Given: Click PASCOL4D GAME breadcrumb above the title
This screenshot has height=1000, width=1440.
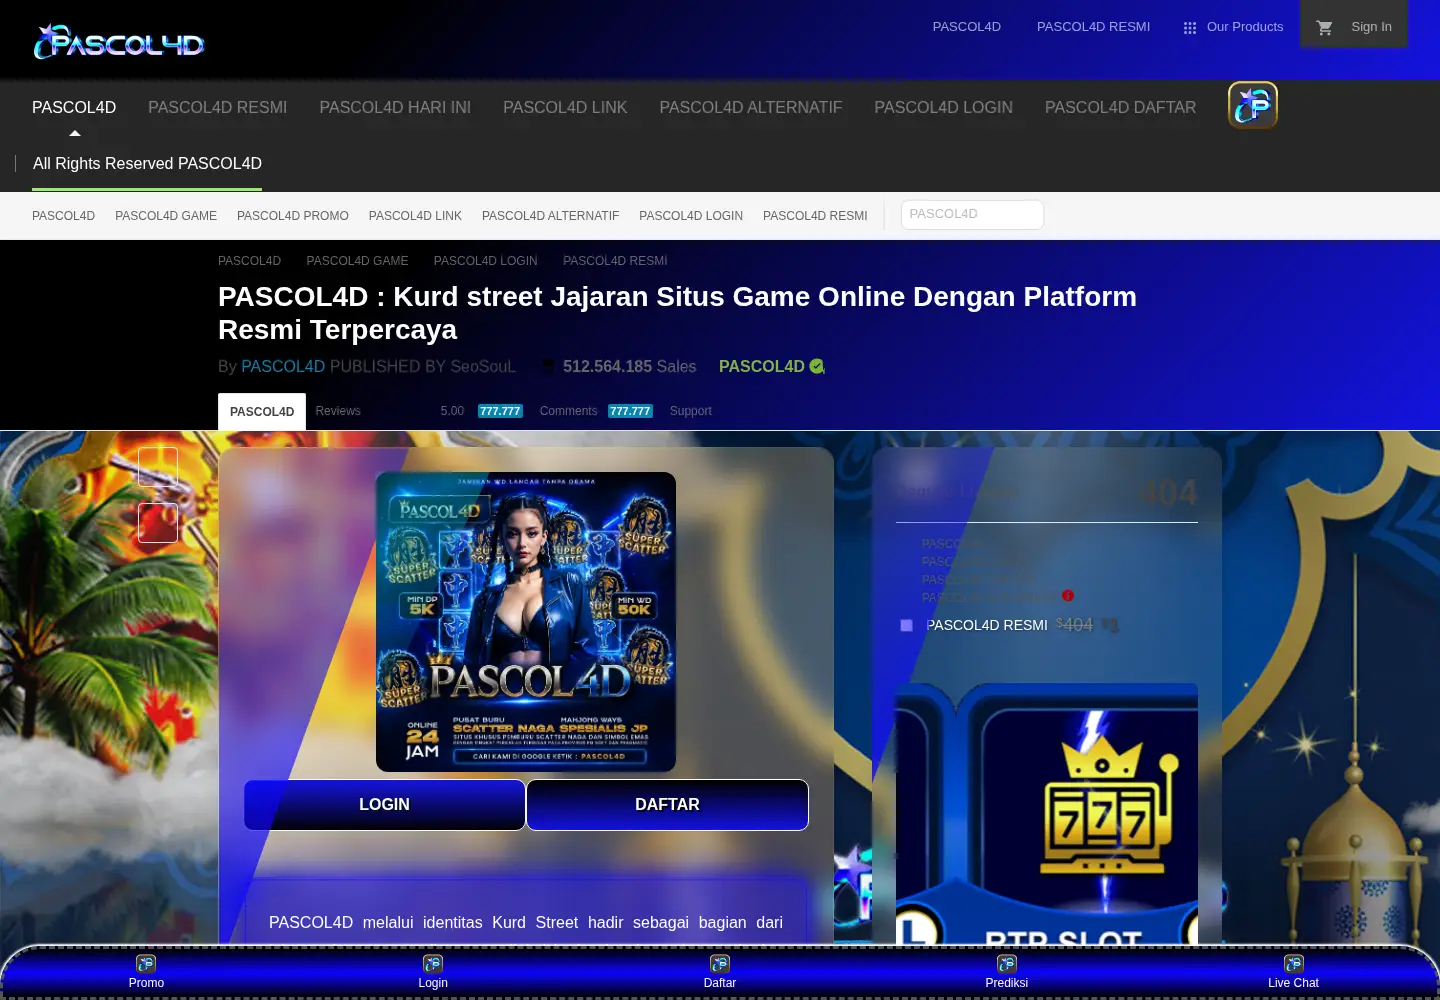Looking at the screenshot, I should 357,261.
